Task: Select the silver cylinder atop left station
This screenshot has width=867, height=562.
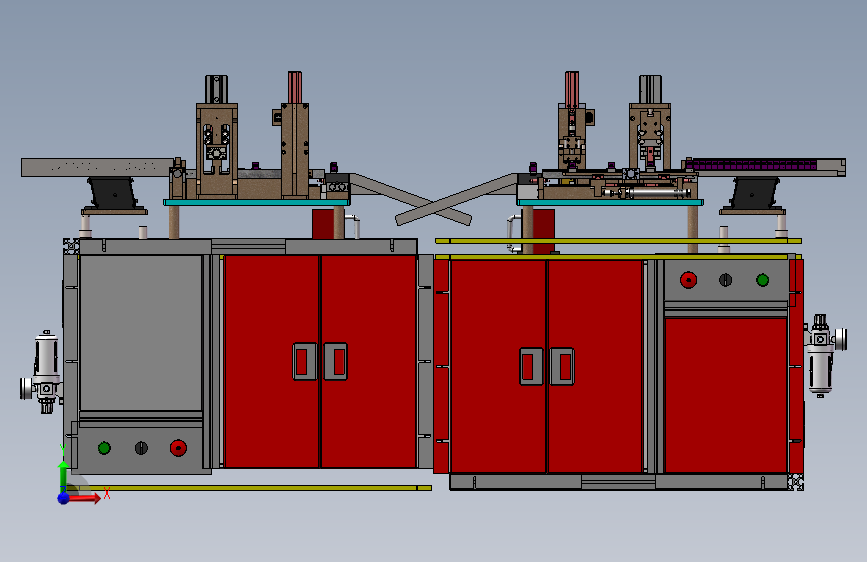Action: click(216, 89)
